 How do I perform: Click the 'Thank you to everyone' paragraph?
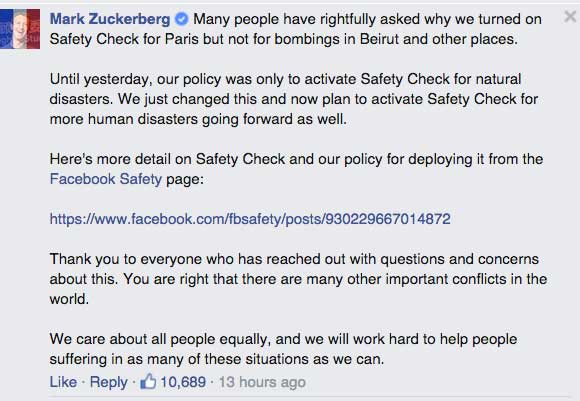pyautogui.click(x=298, y=279)
